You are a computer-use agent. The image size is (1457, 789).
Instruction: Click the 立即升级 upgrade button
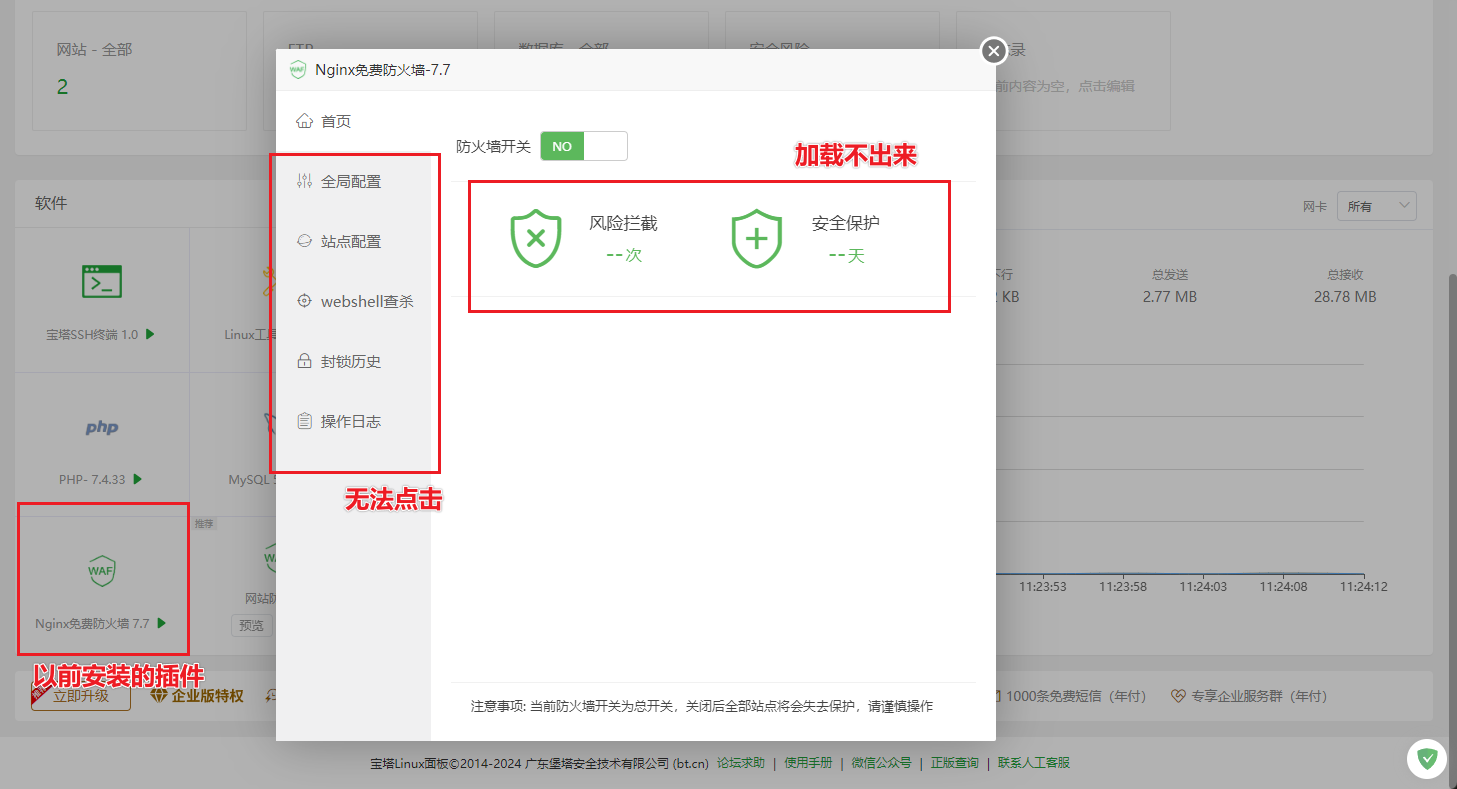81,696
